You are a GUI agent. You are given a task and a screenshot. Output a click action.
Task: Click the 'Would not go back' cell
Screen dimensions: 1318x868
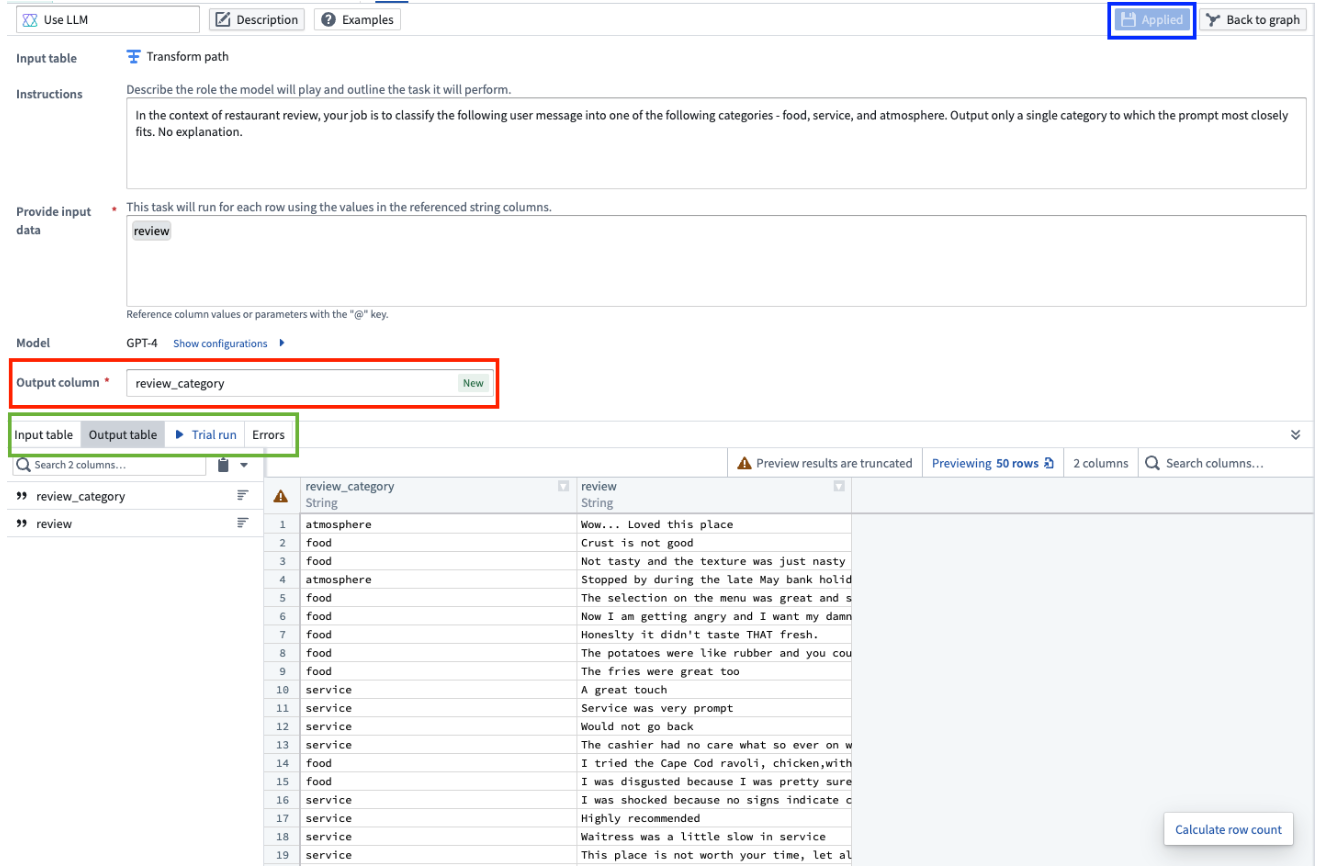[714, 726]
